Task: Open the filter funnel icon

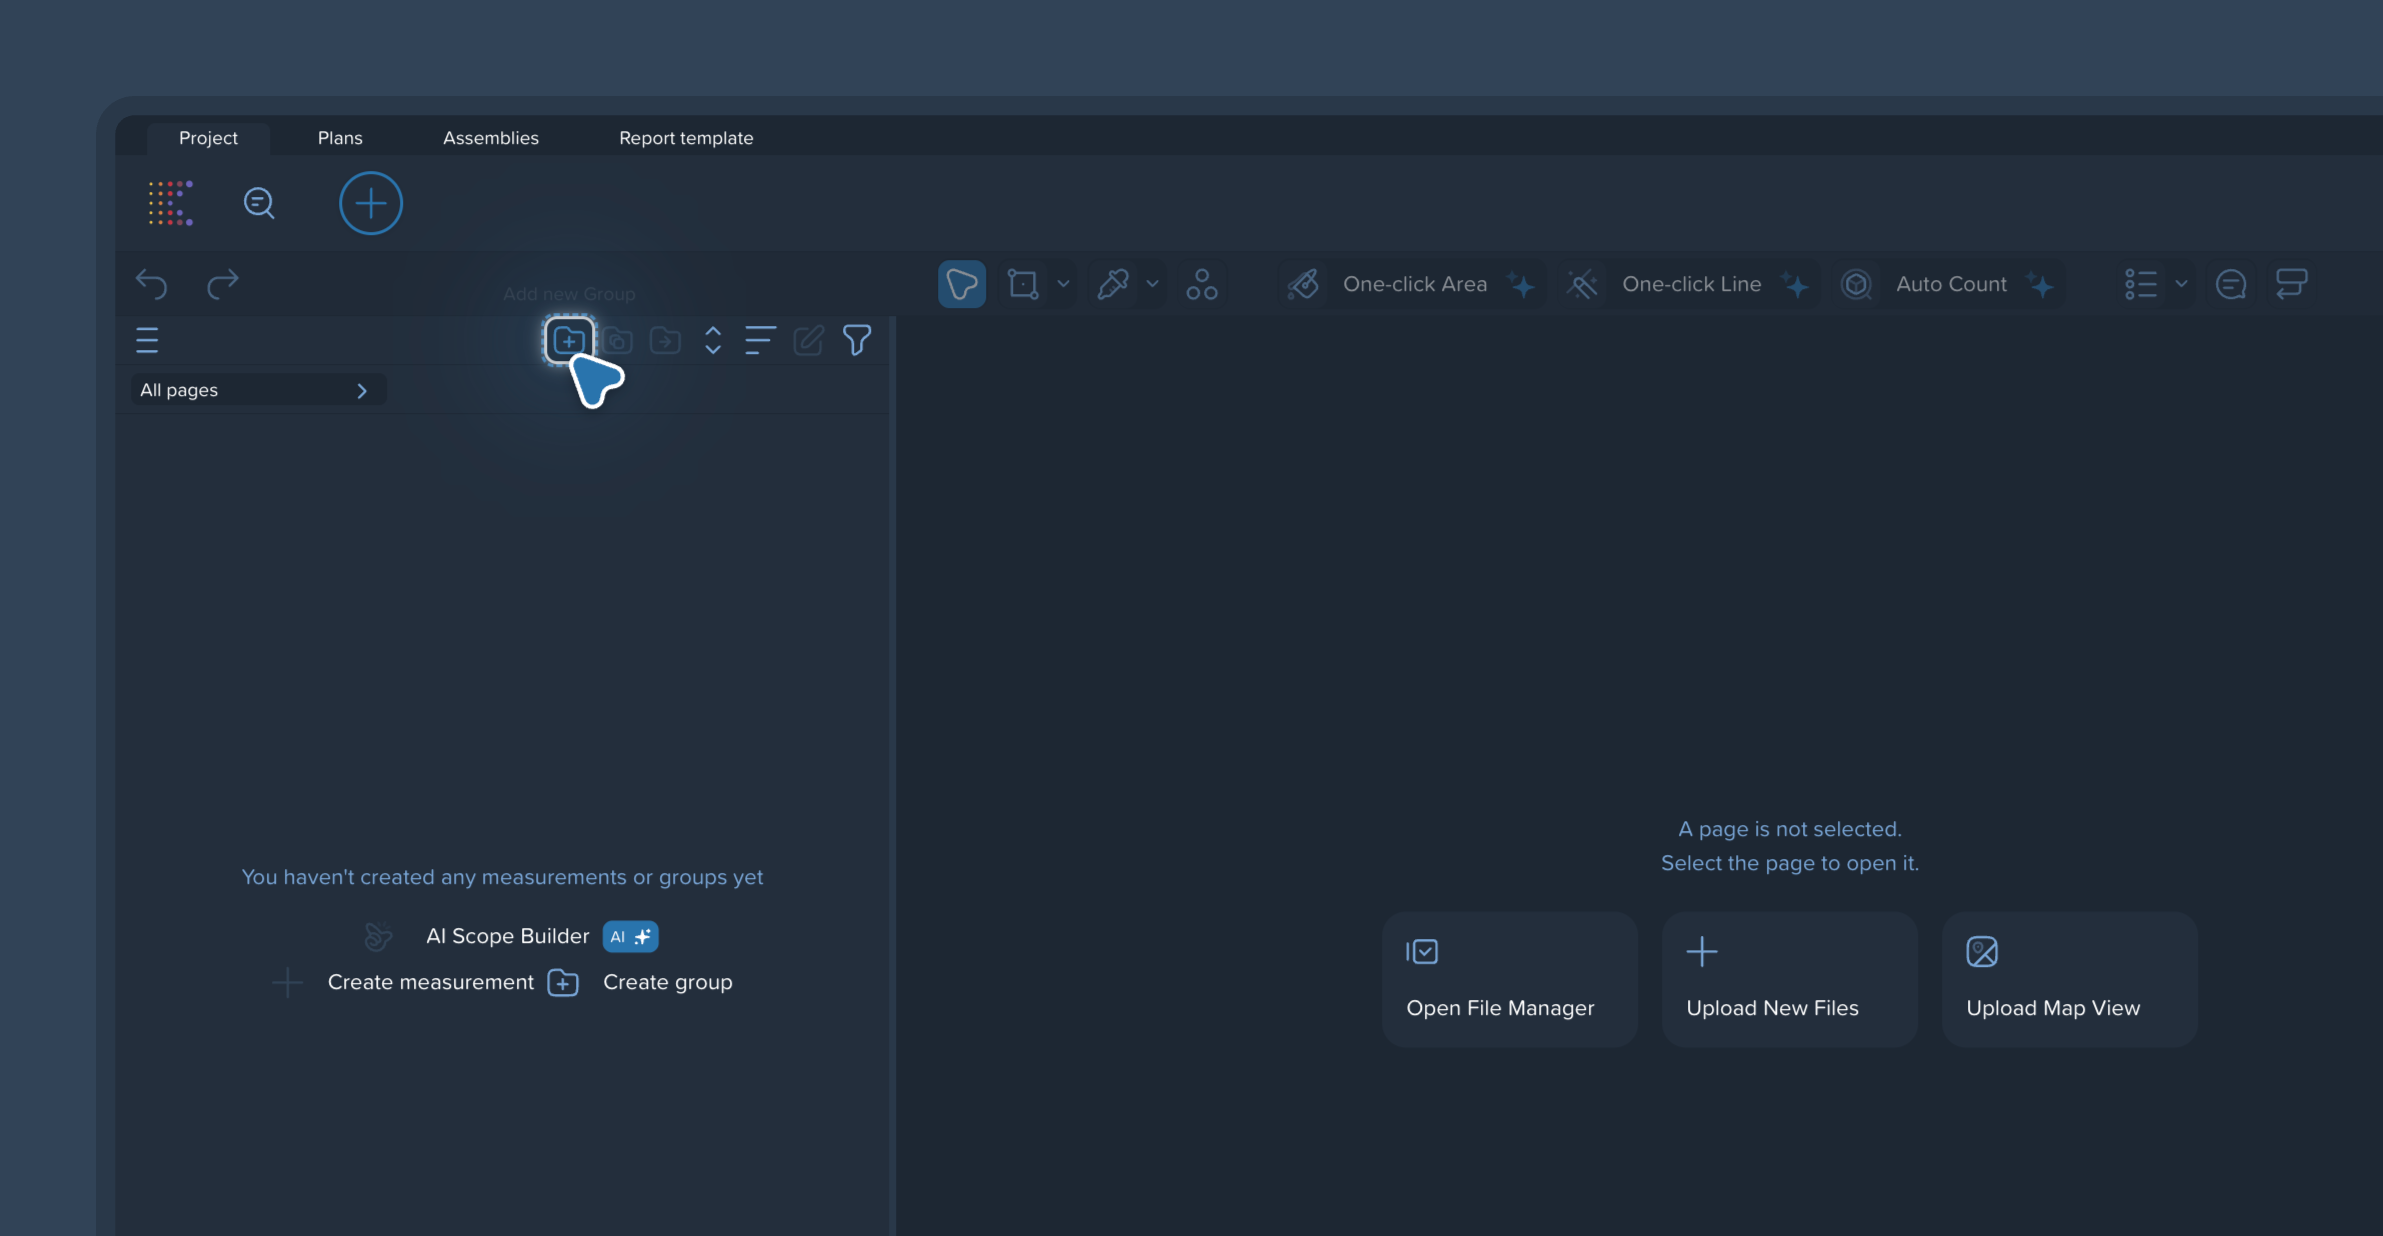Action: [x=856, y=340]
